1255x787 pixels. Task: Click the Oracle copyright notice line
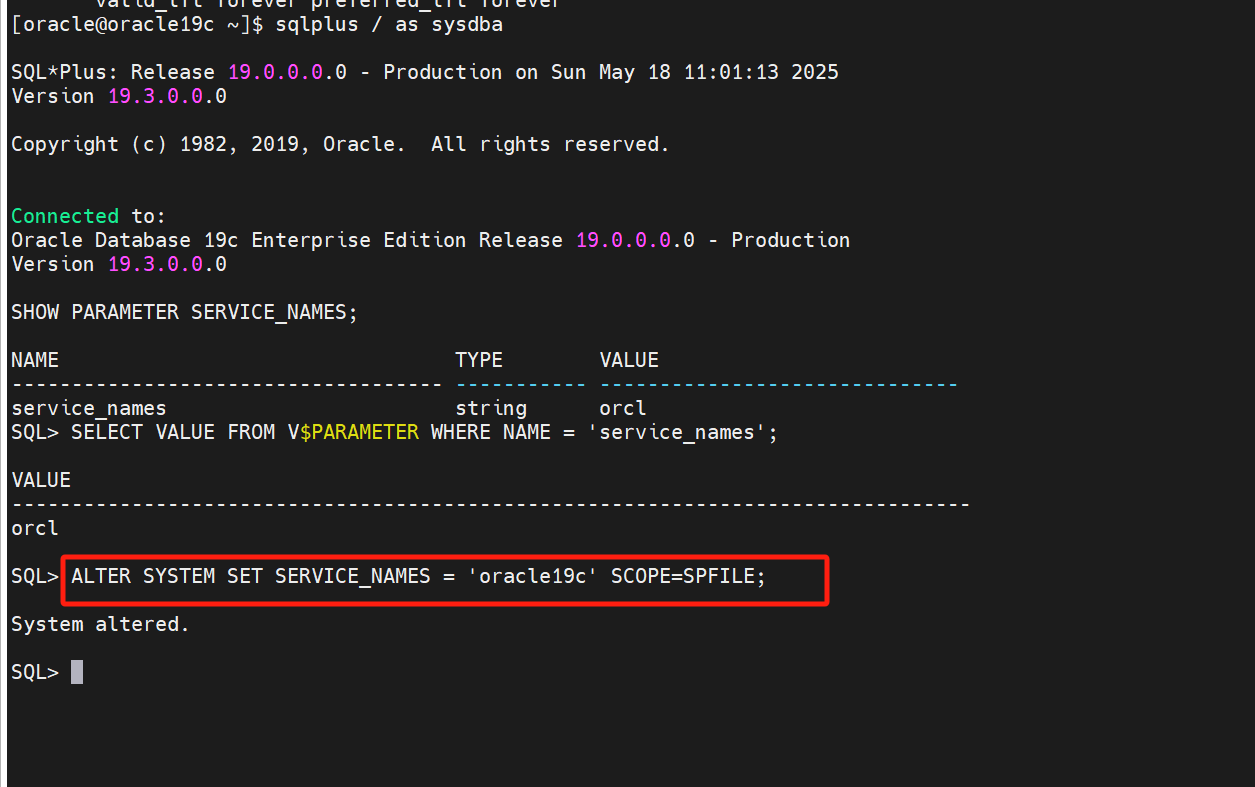[340, 144]
